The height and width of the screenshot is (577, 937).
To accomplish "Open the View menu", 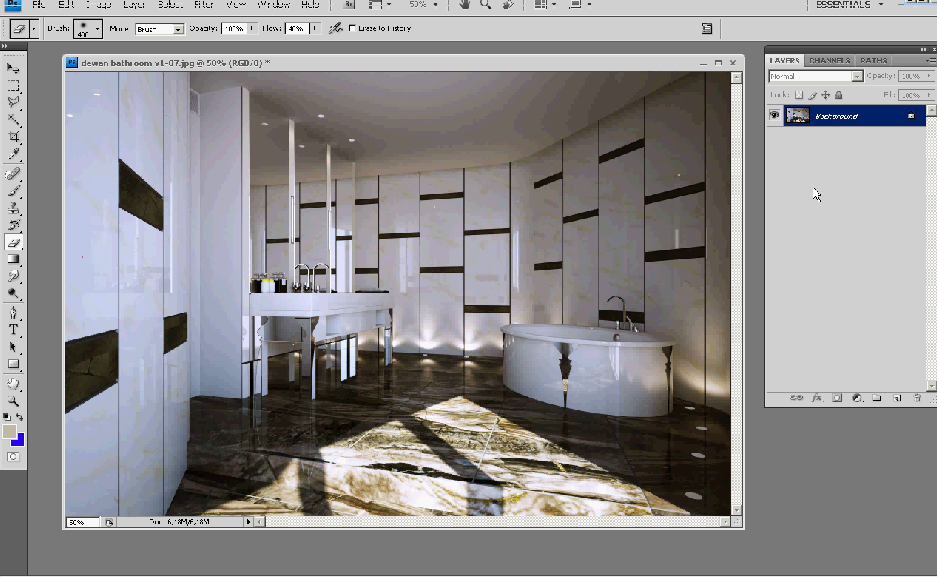I will point(236,4).
